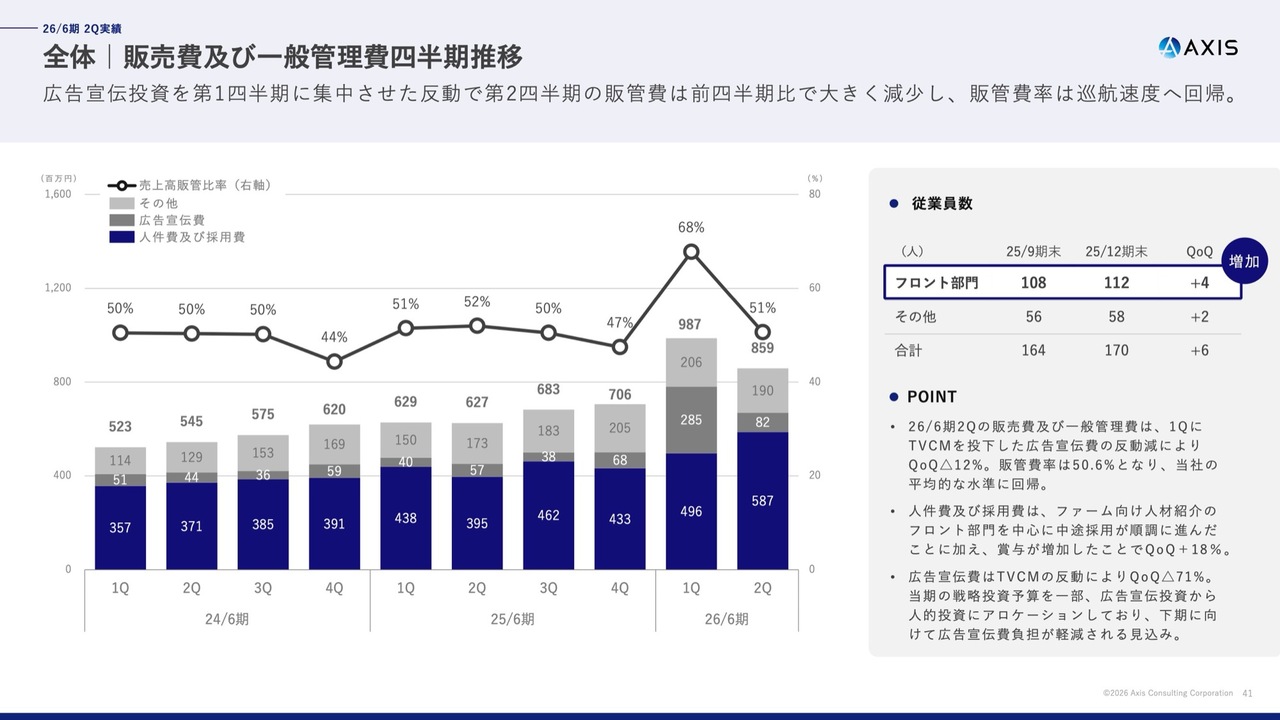Click the 人件費及び採用費 navy legend swatch
Viewport: 1280px width, 720px height.
tap(121, 237)
